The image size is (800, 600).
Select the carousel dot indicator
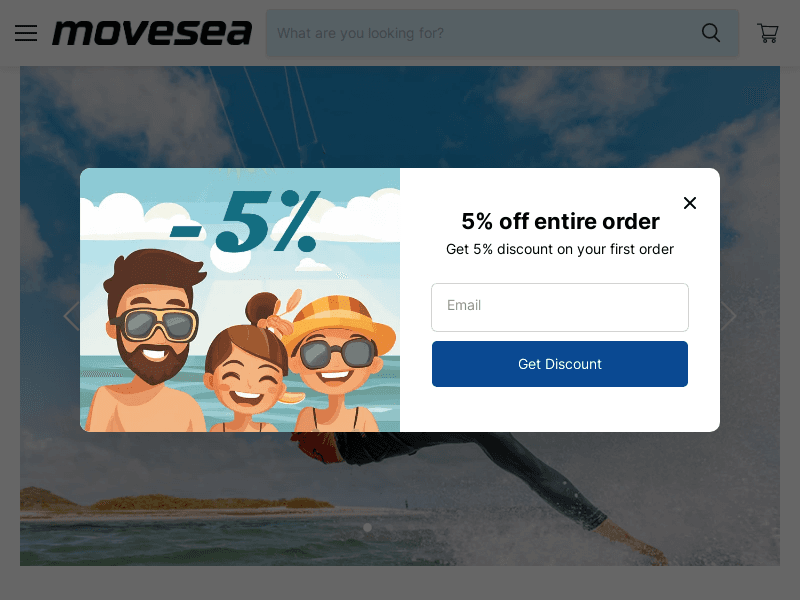click(x=367, y=528)
